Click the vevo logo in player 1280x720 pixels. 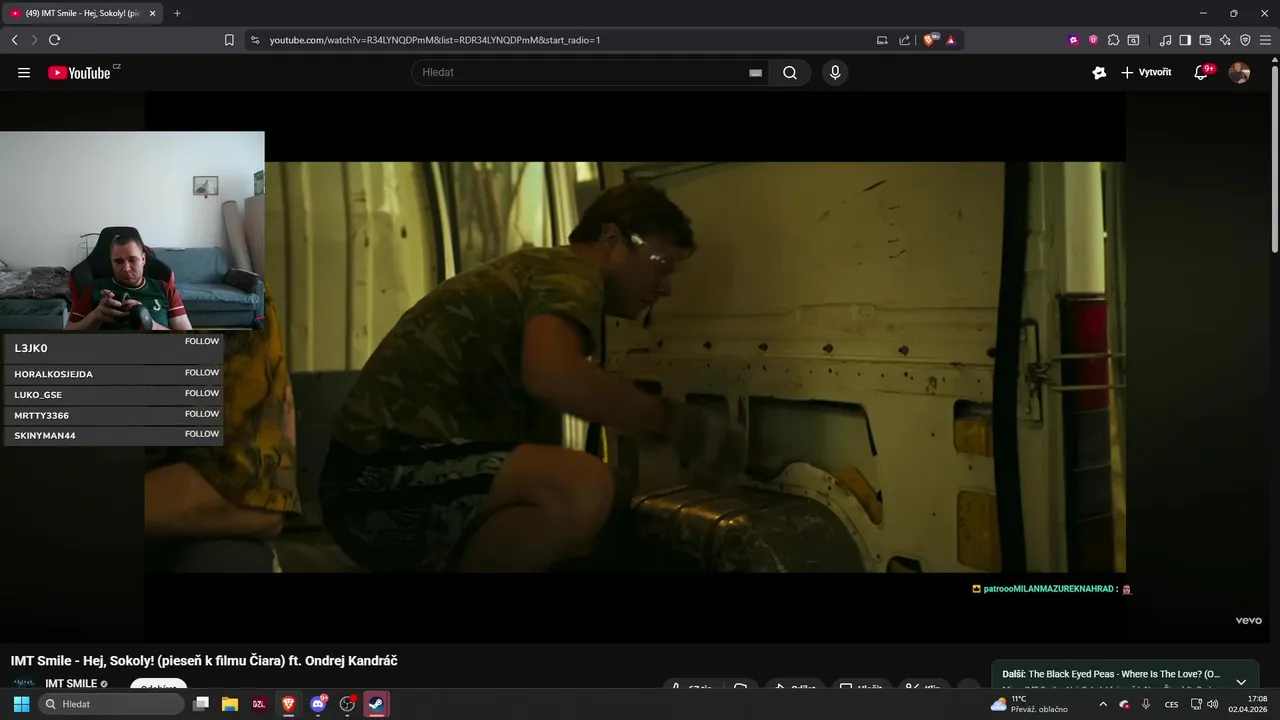(x=1248, y=620)
